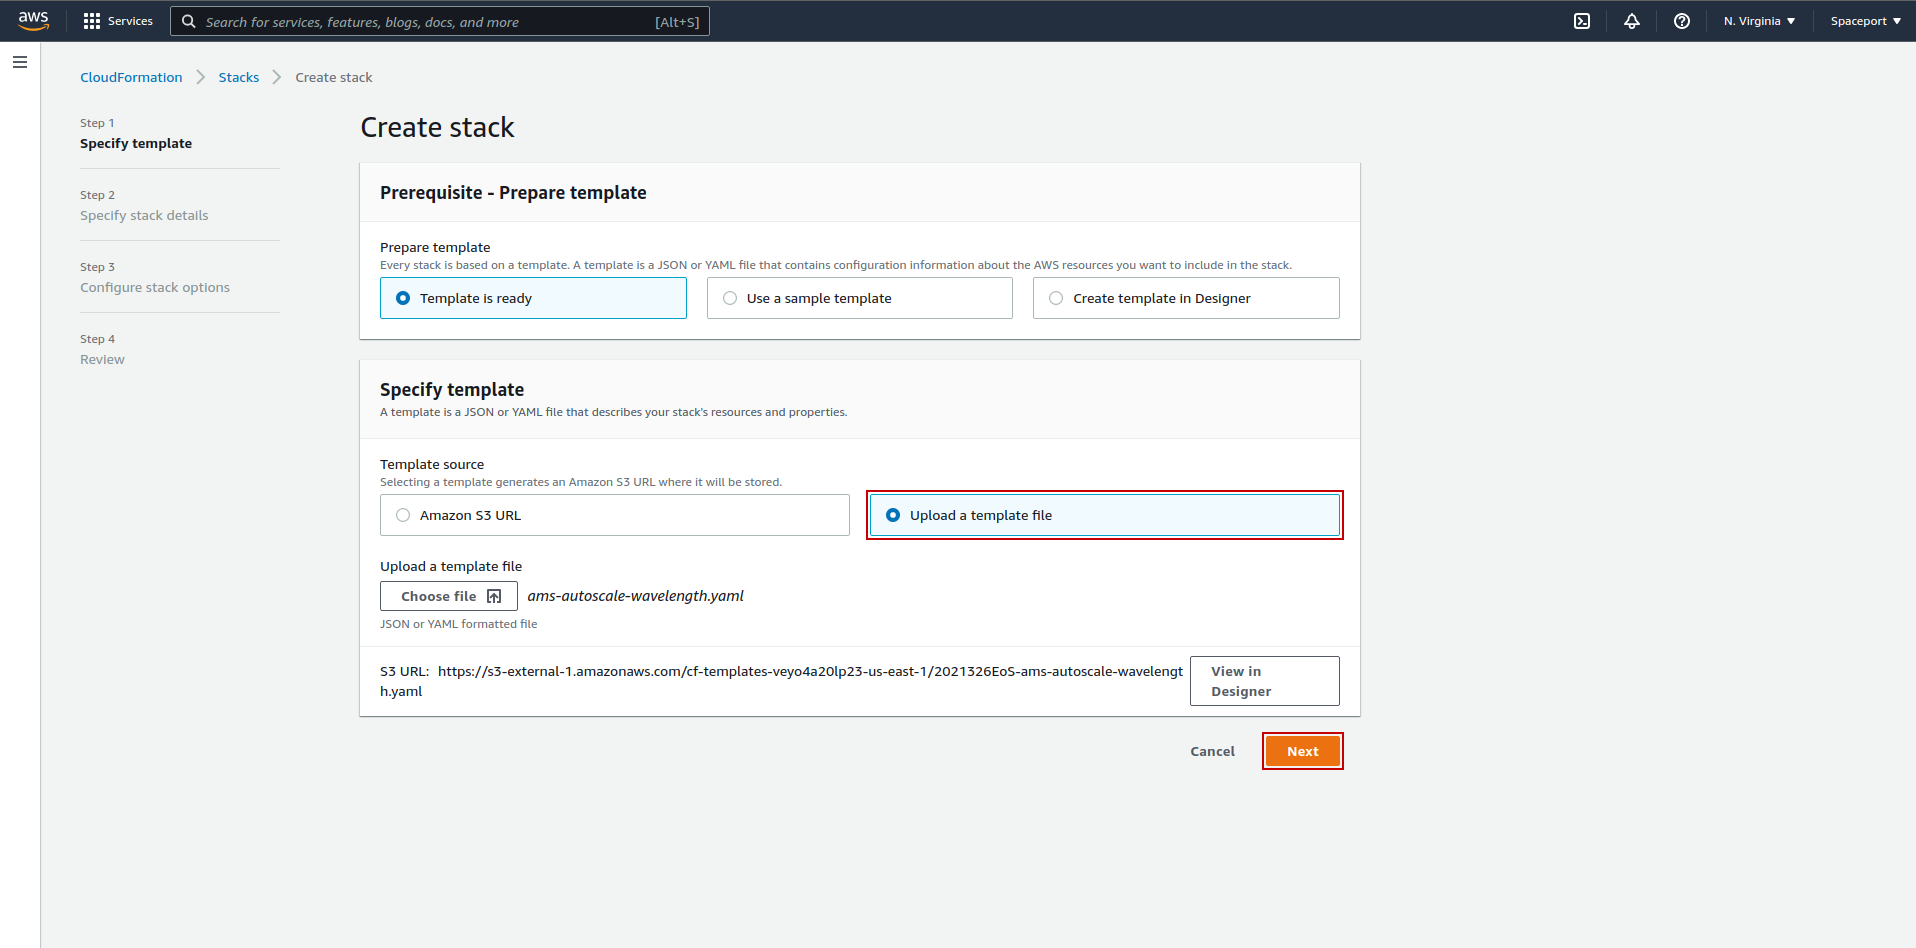Open the CloudShell terminal icon
This screenshot has height=948, width=1916.
(x=1582, y=21)
